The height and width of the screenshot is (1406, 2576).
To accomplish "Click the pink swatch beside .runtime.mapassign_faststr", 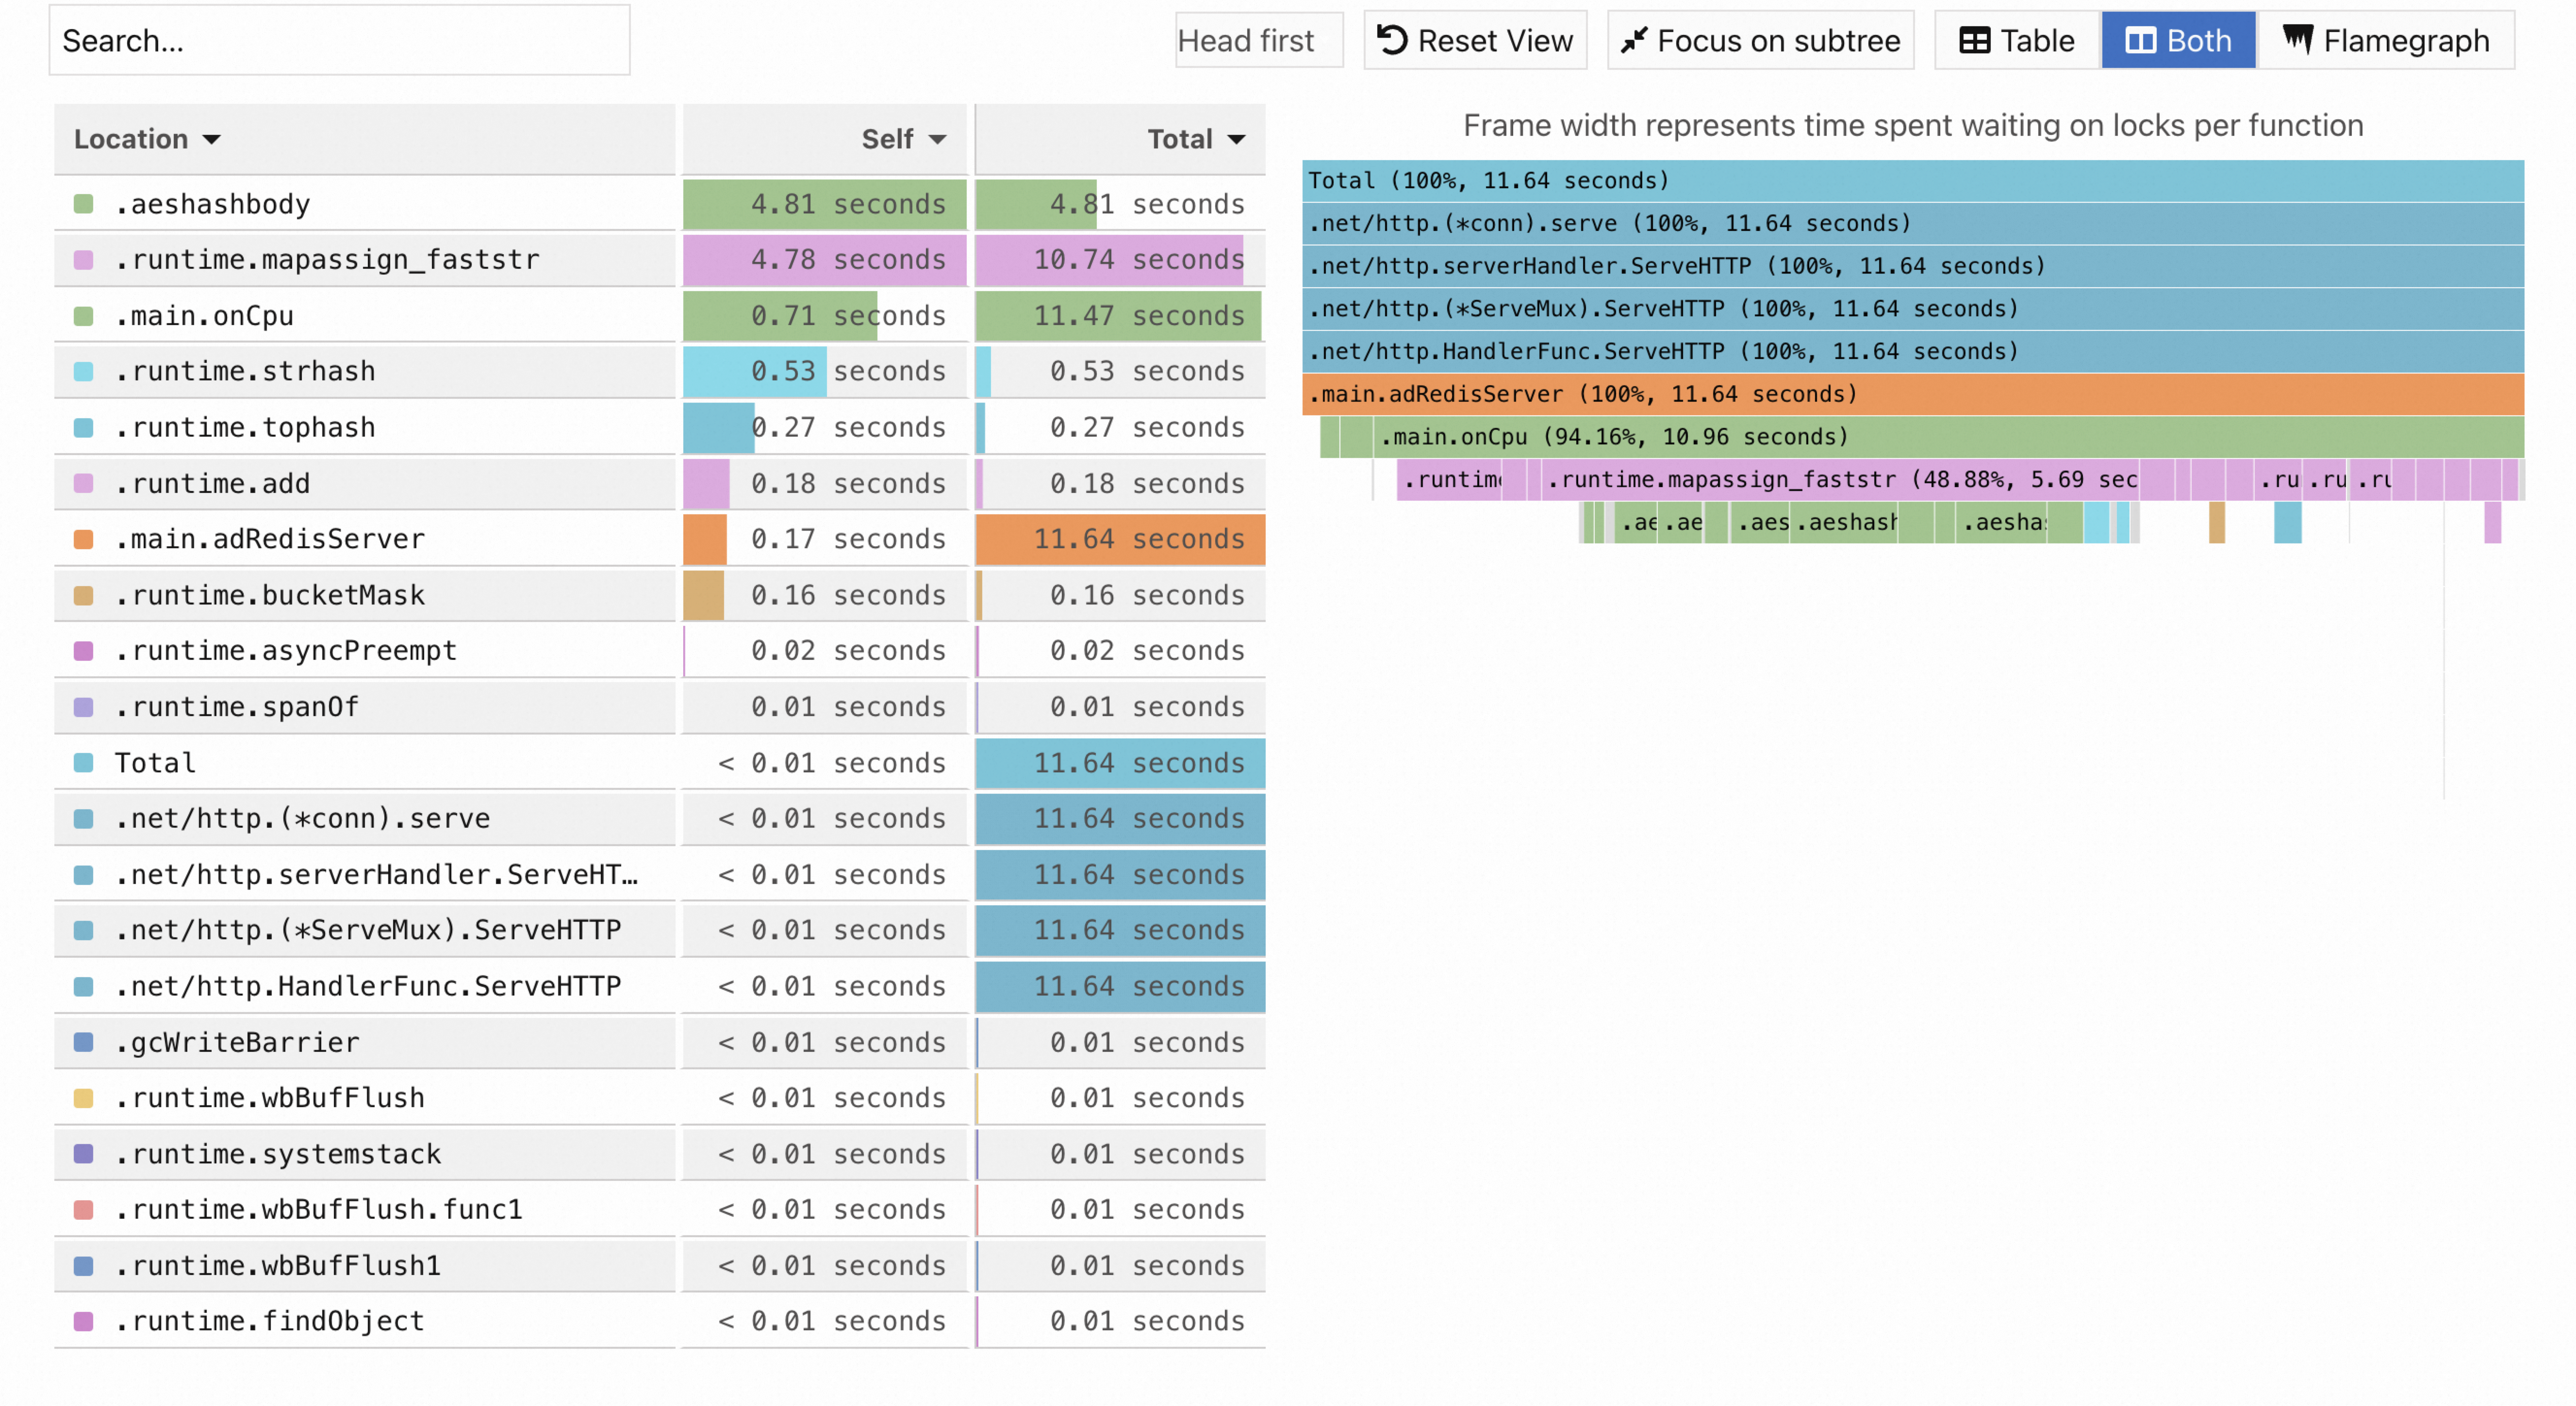I will coord(84,260).
